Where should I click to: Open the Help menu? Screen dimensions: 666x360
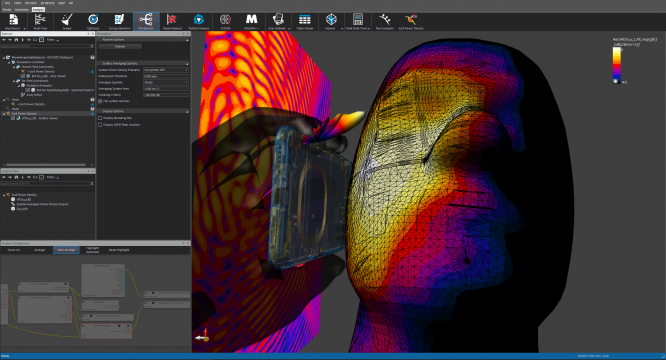pos(62,3)
